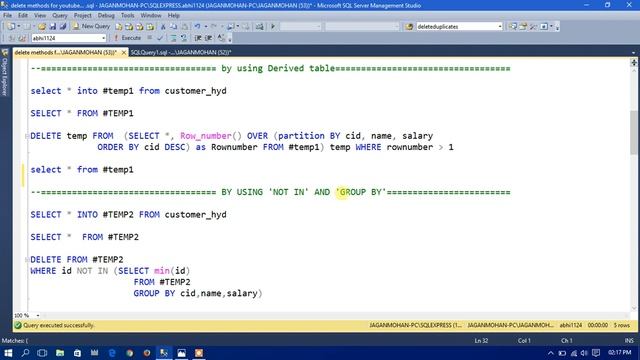Click the New Project toolbar icon
640x360 pixels.
(11, 27)
